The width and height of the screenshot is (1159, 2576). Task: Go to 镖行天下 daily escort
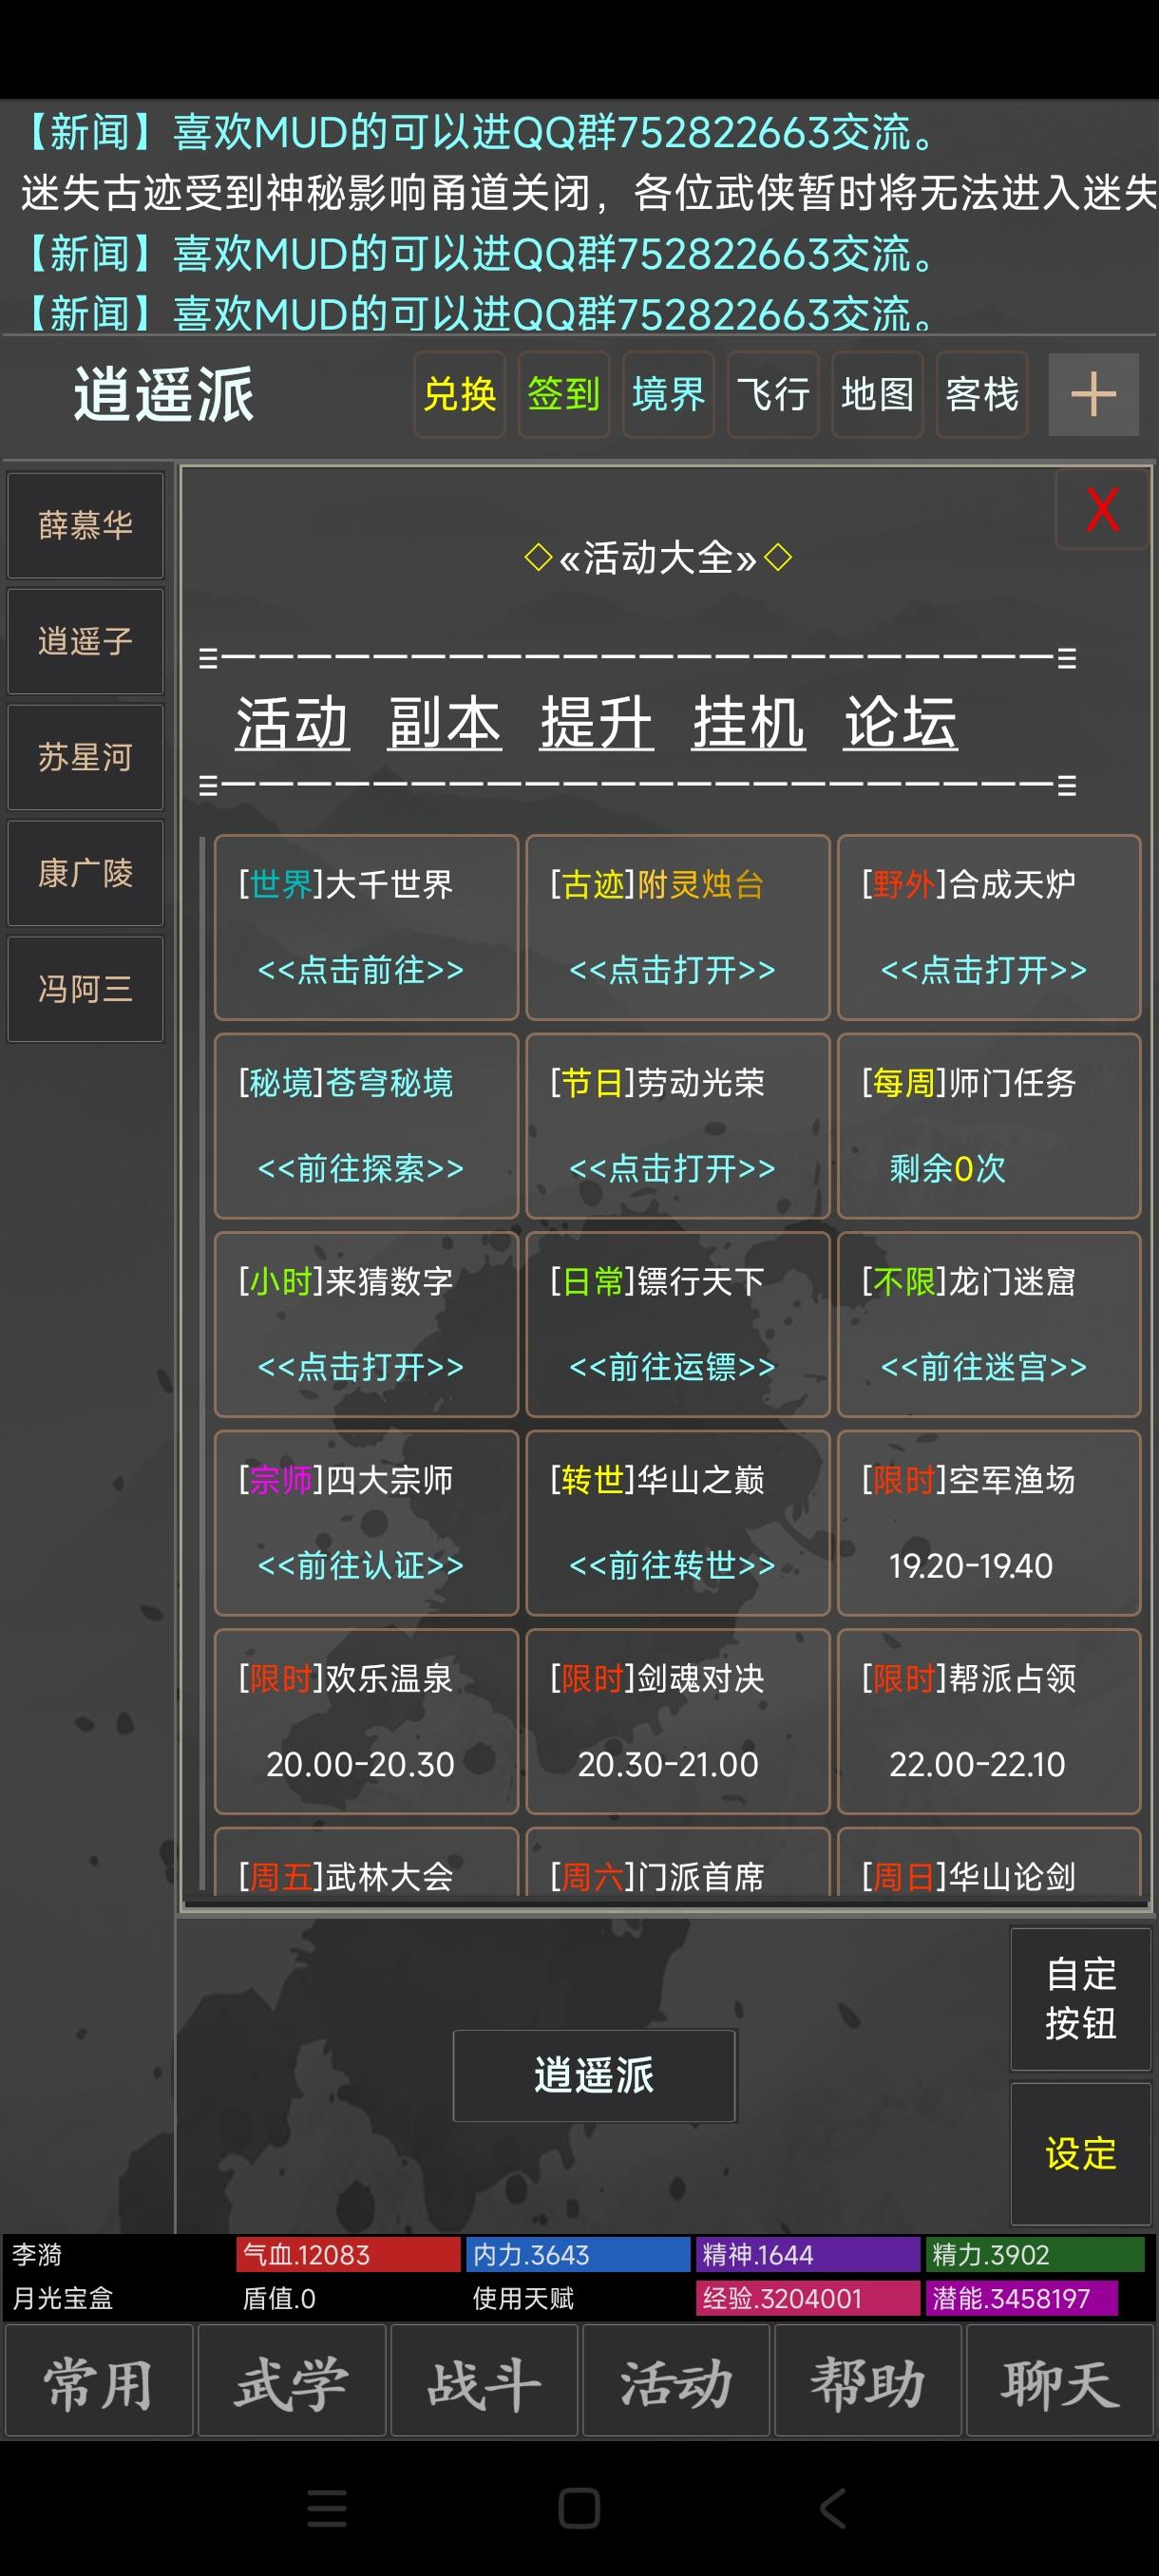coord(677,1324)
